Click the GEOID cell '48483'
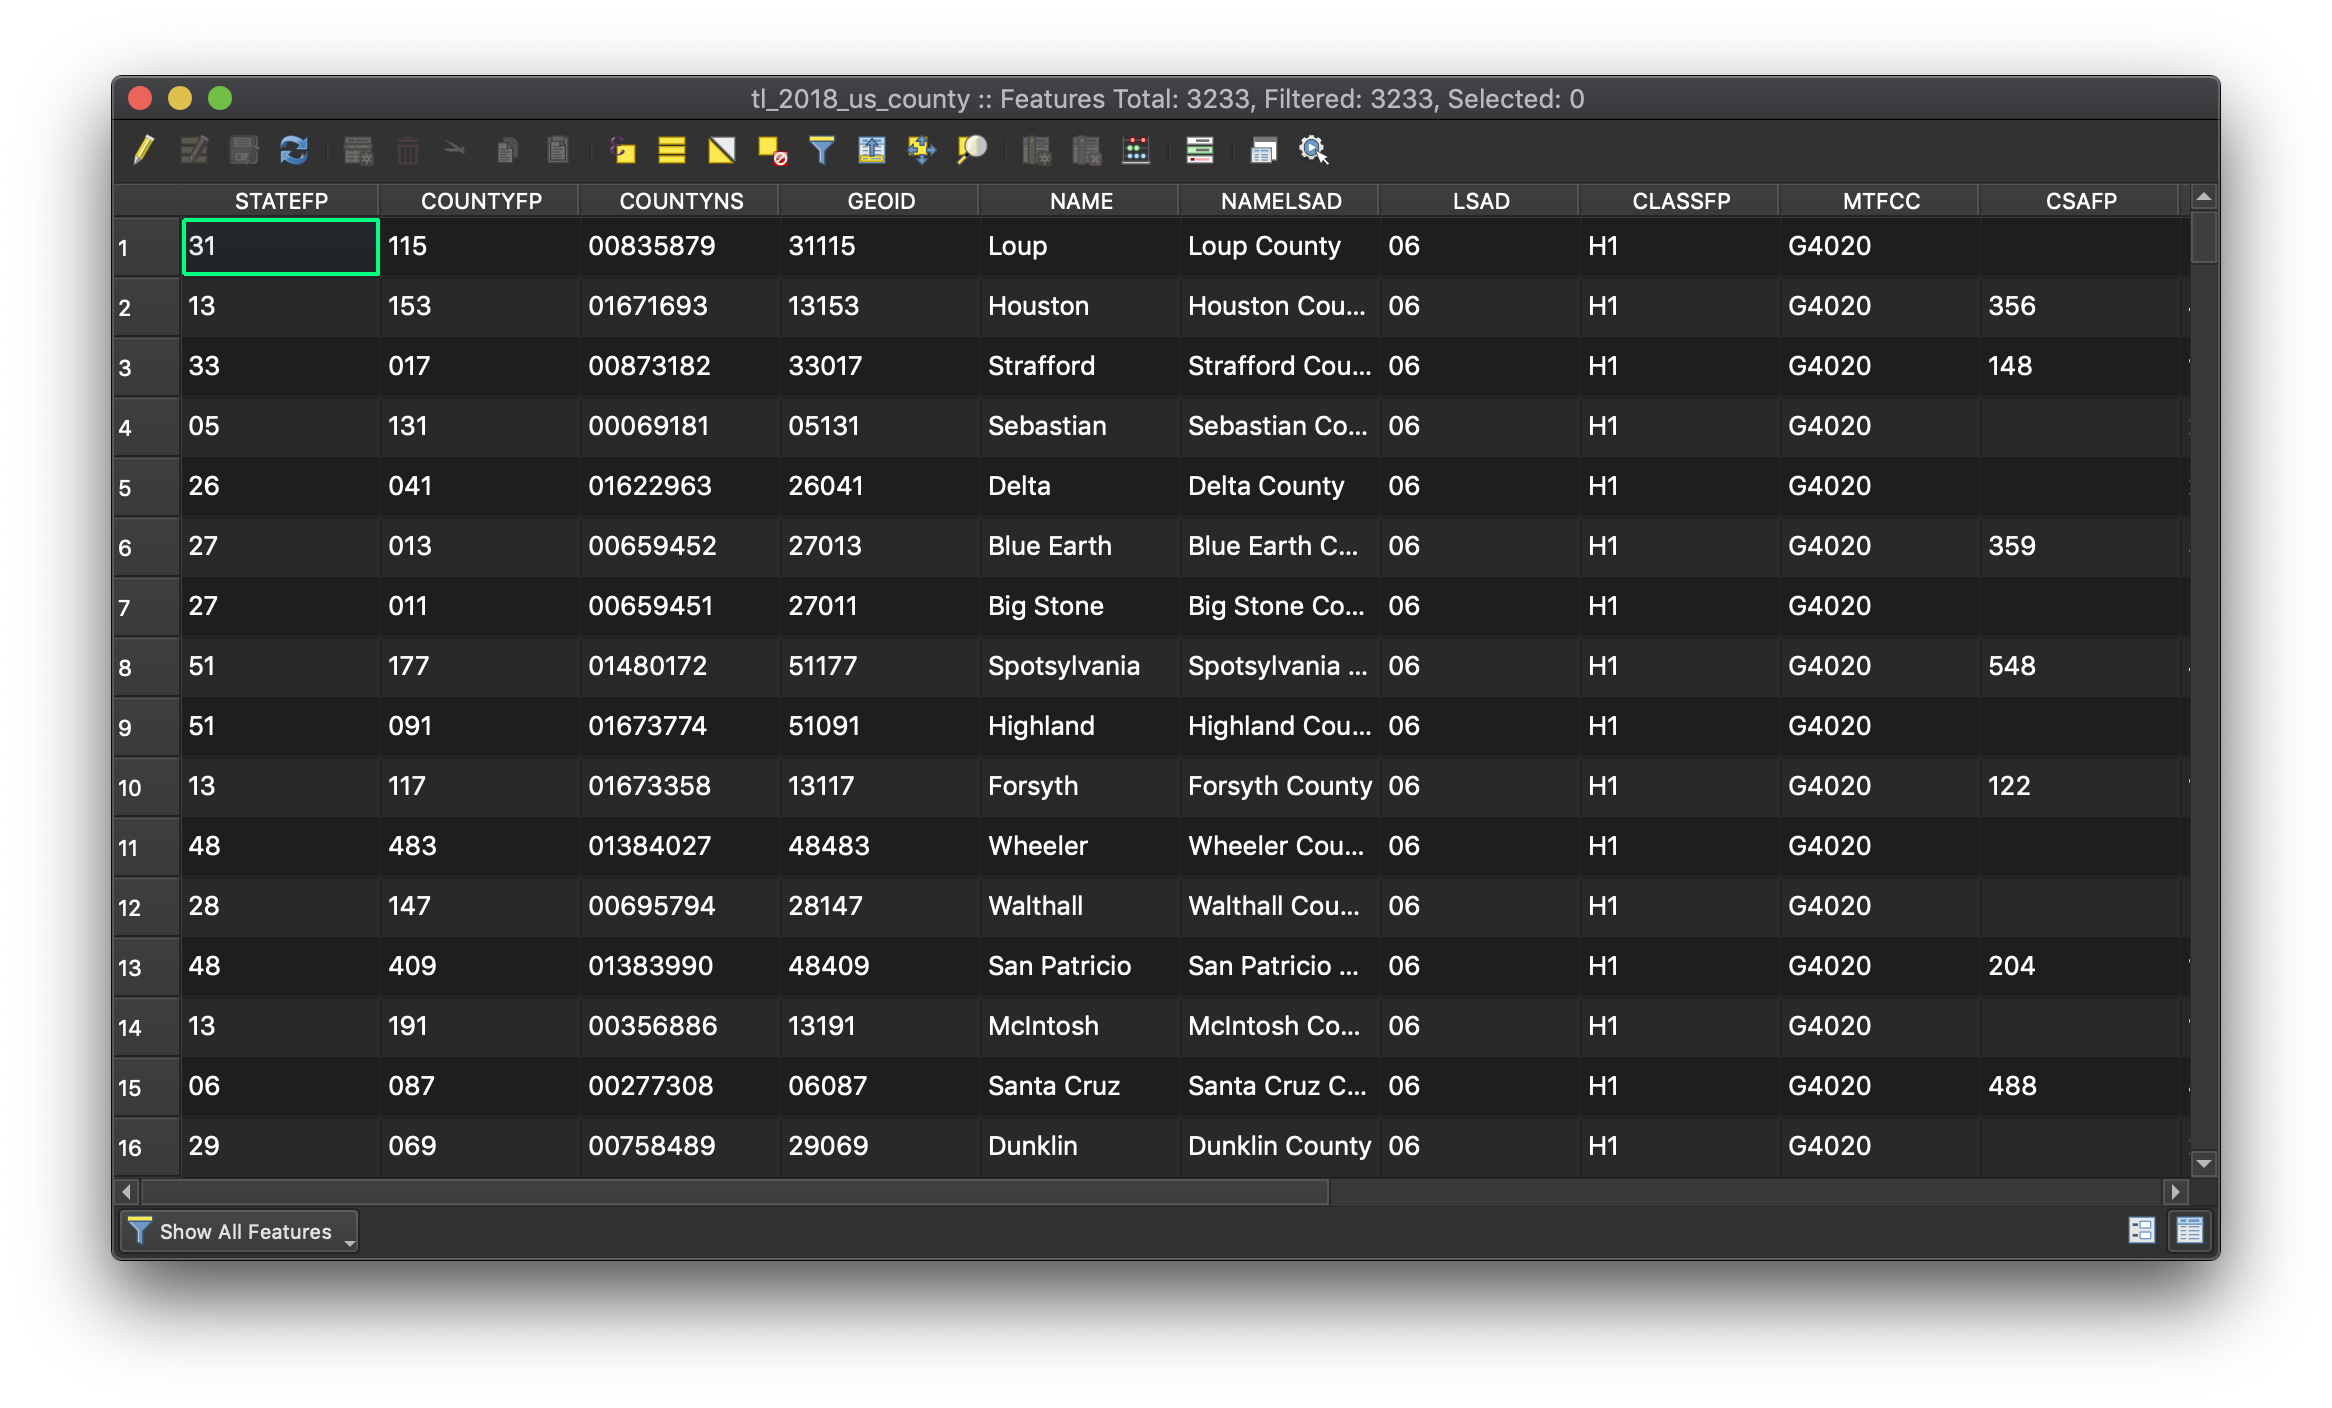The image size is (2332, 1408). tap(880, 846)
